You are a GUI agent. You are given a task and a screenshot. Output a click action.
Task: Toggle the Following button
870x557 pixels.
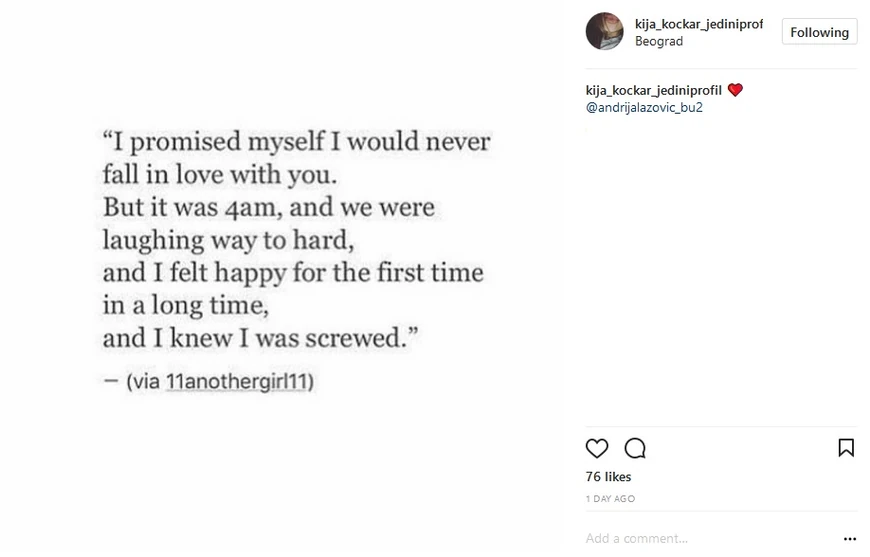pos(819,32)
